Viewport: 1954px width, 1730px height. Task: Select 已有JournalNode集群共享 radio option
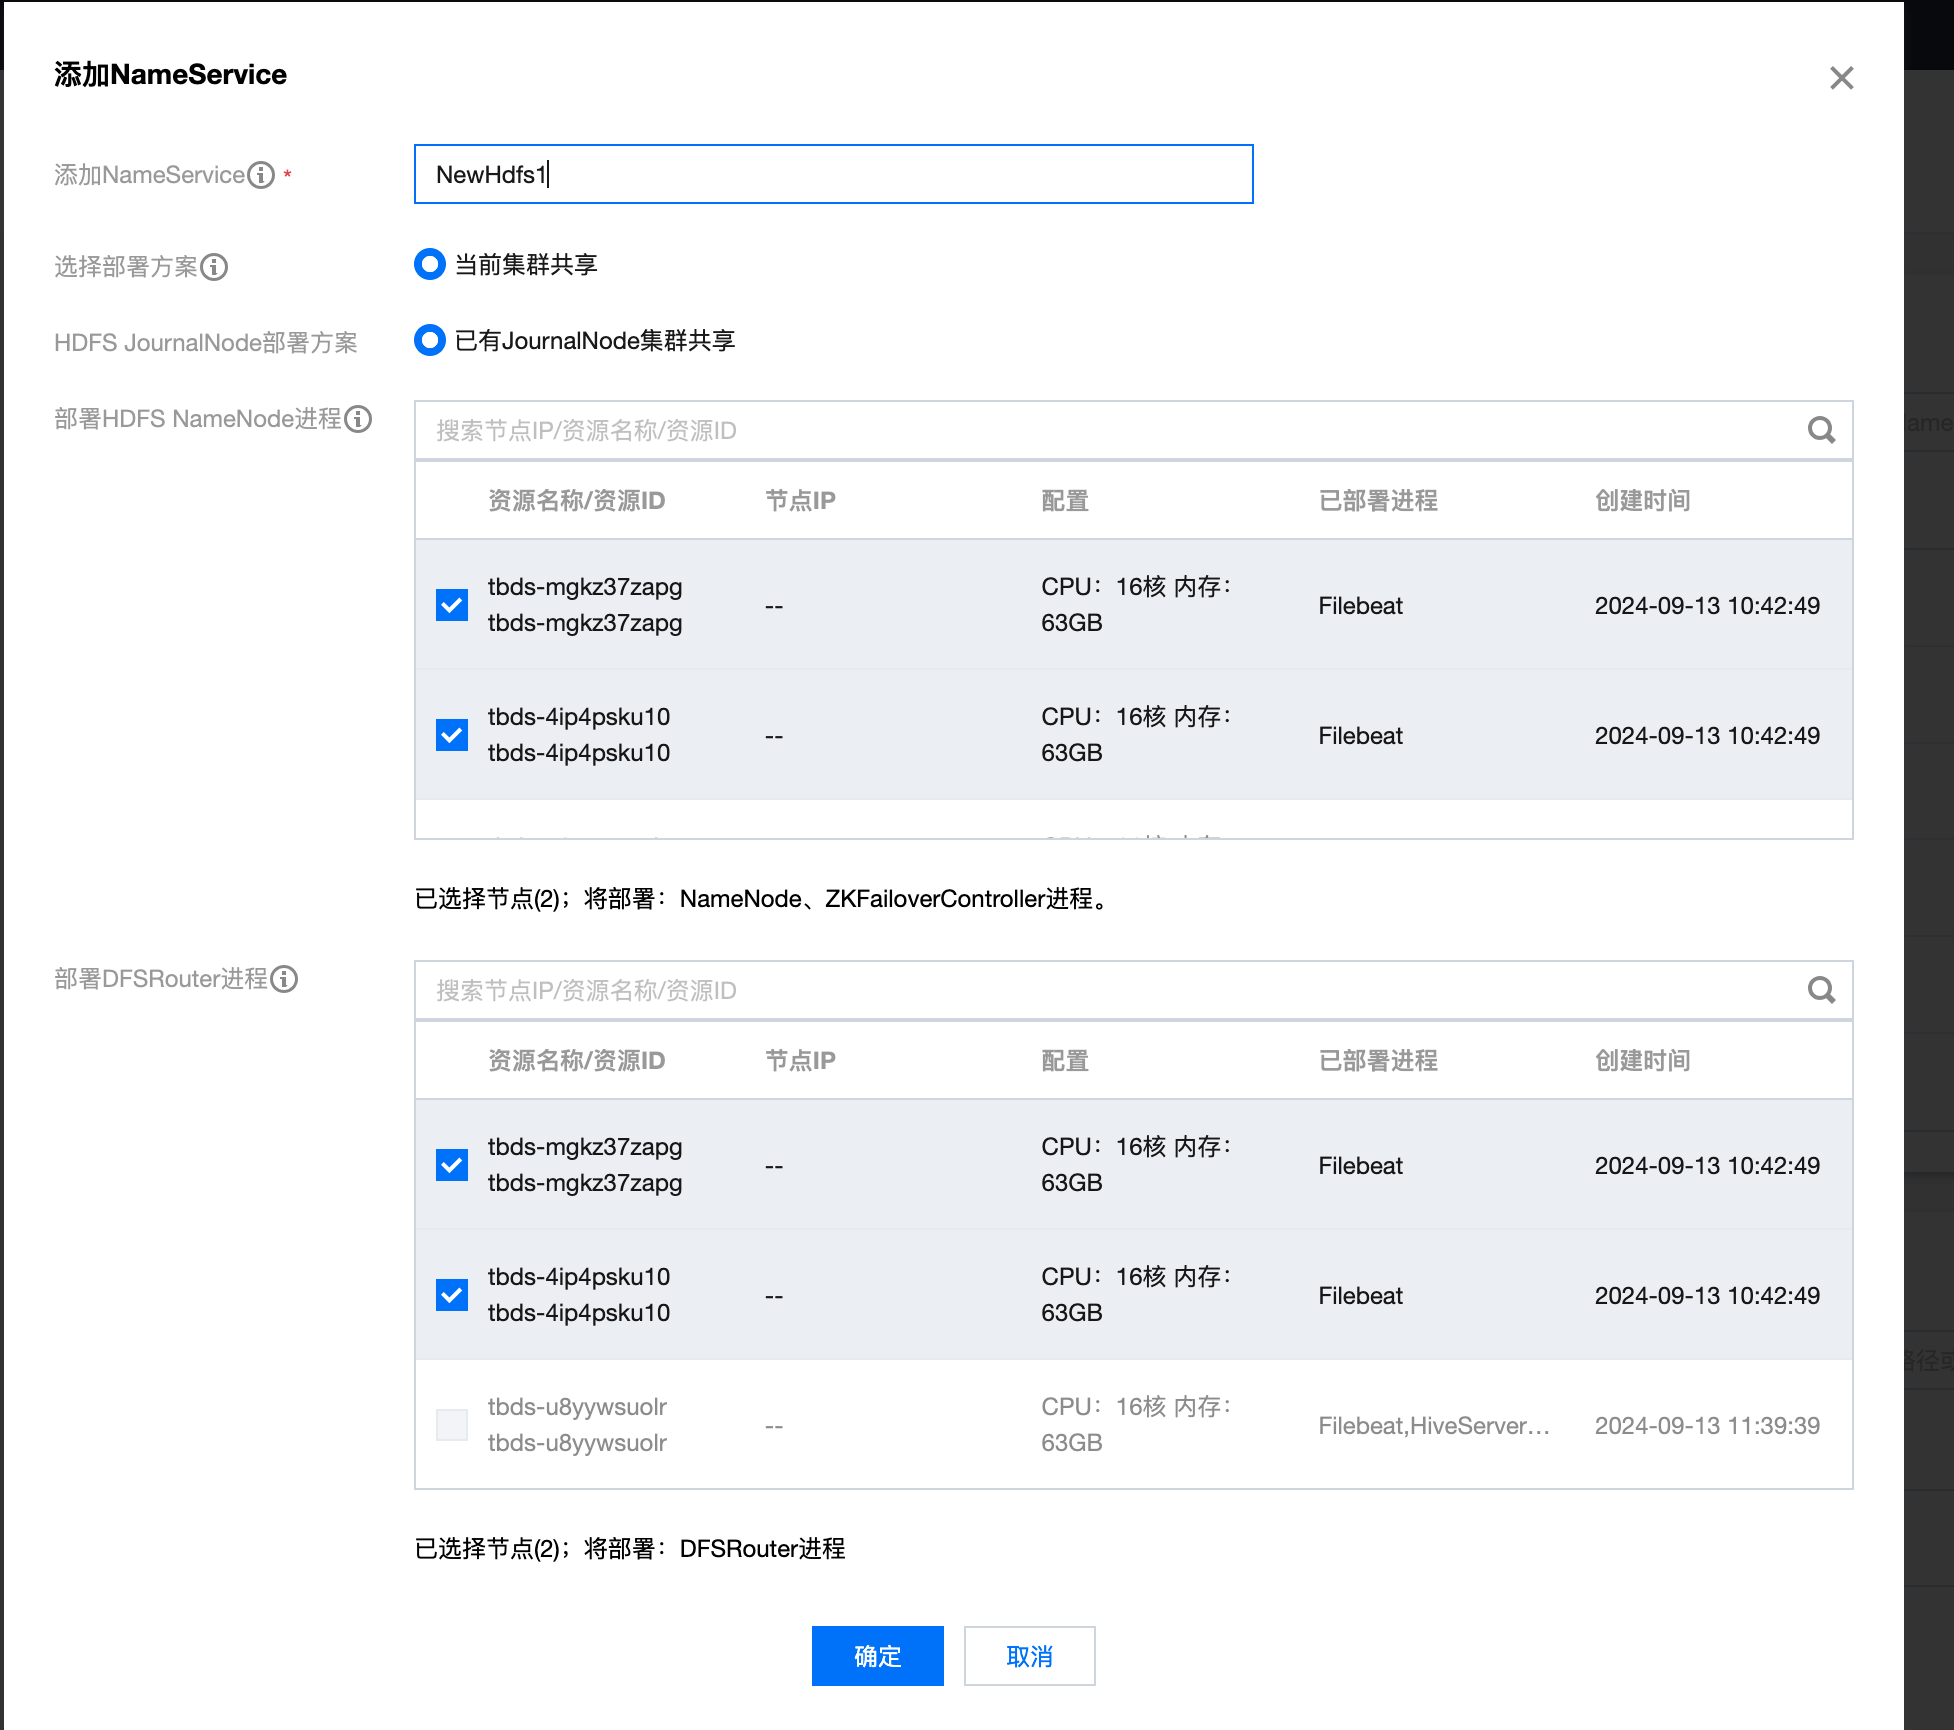pos(430,341)
